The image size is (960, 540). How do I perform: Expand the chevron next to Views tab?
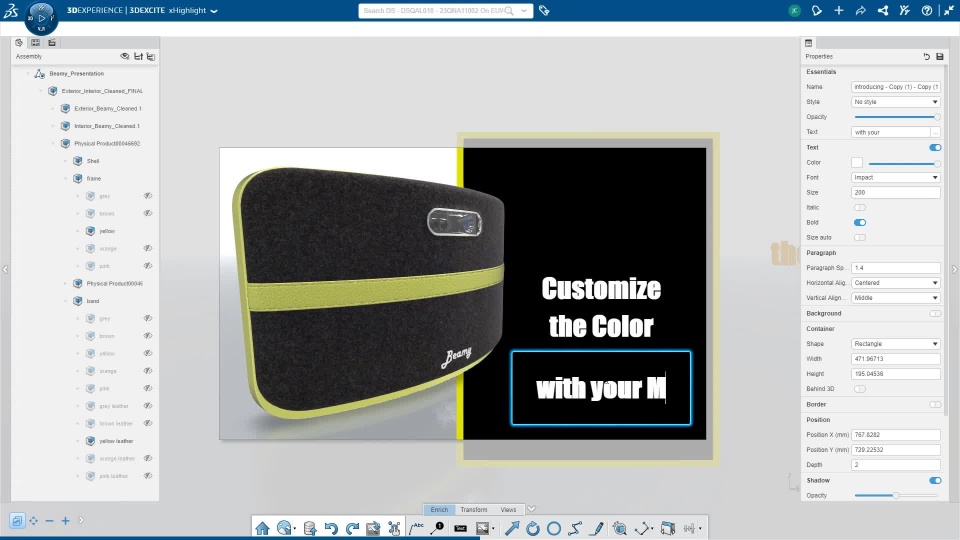point(531,509)
